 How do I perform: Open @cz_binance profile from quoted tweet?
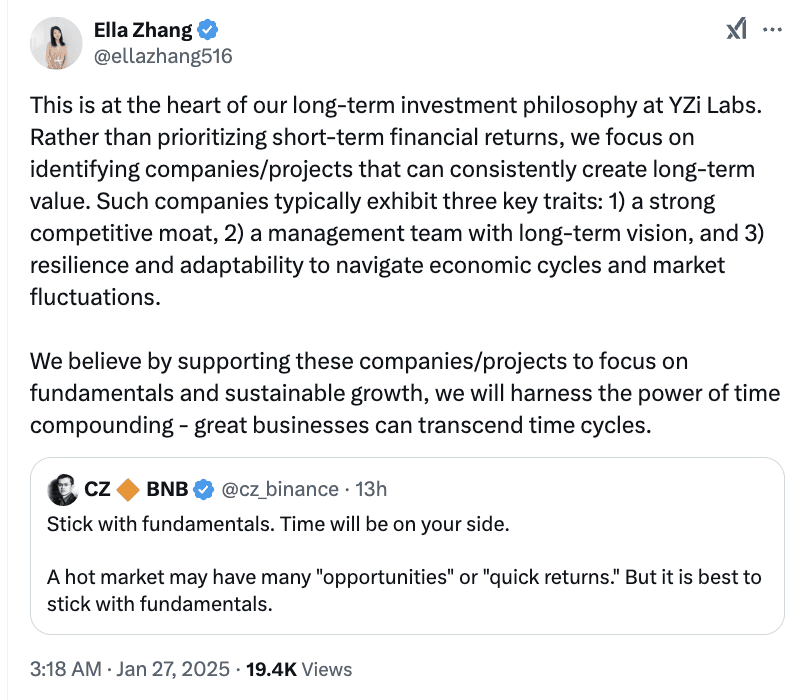(x=281, y=489)
